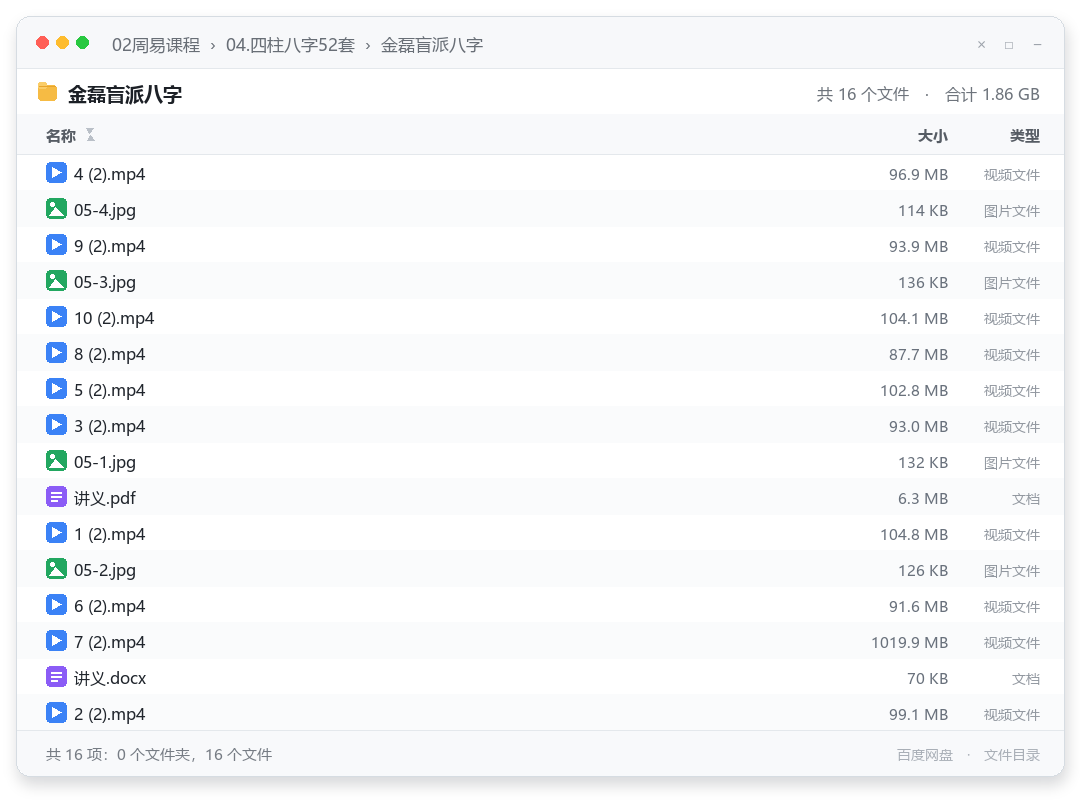Select the file name 2 (2).mp4
1080x800 pixels.
pyautogui.click(x=110, y=714)
